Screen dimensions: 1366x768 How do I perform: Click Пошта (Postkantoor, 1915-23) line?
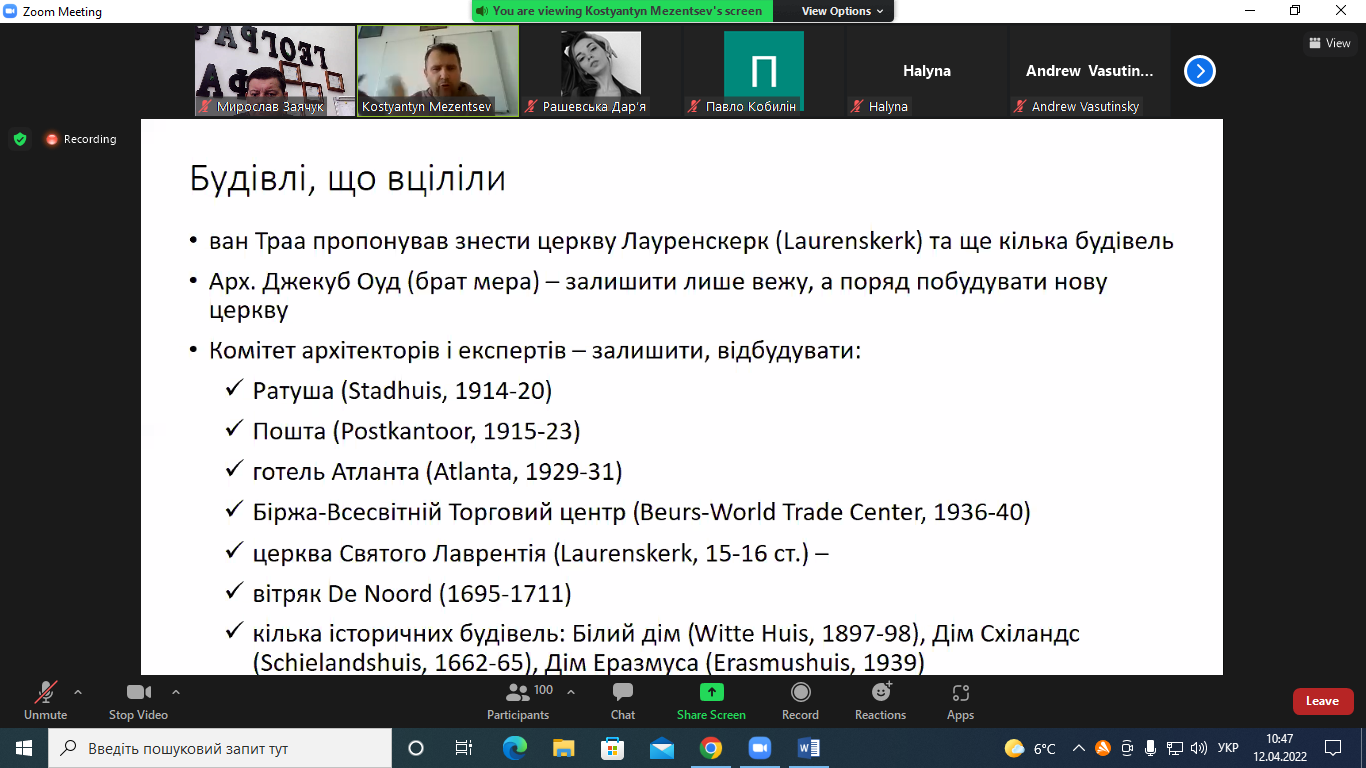pyautogui.click(x=416, y=431)
